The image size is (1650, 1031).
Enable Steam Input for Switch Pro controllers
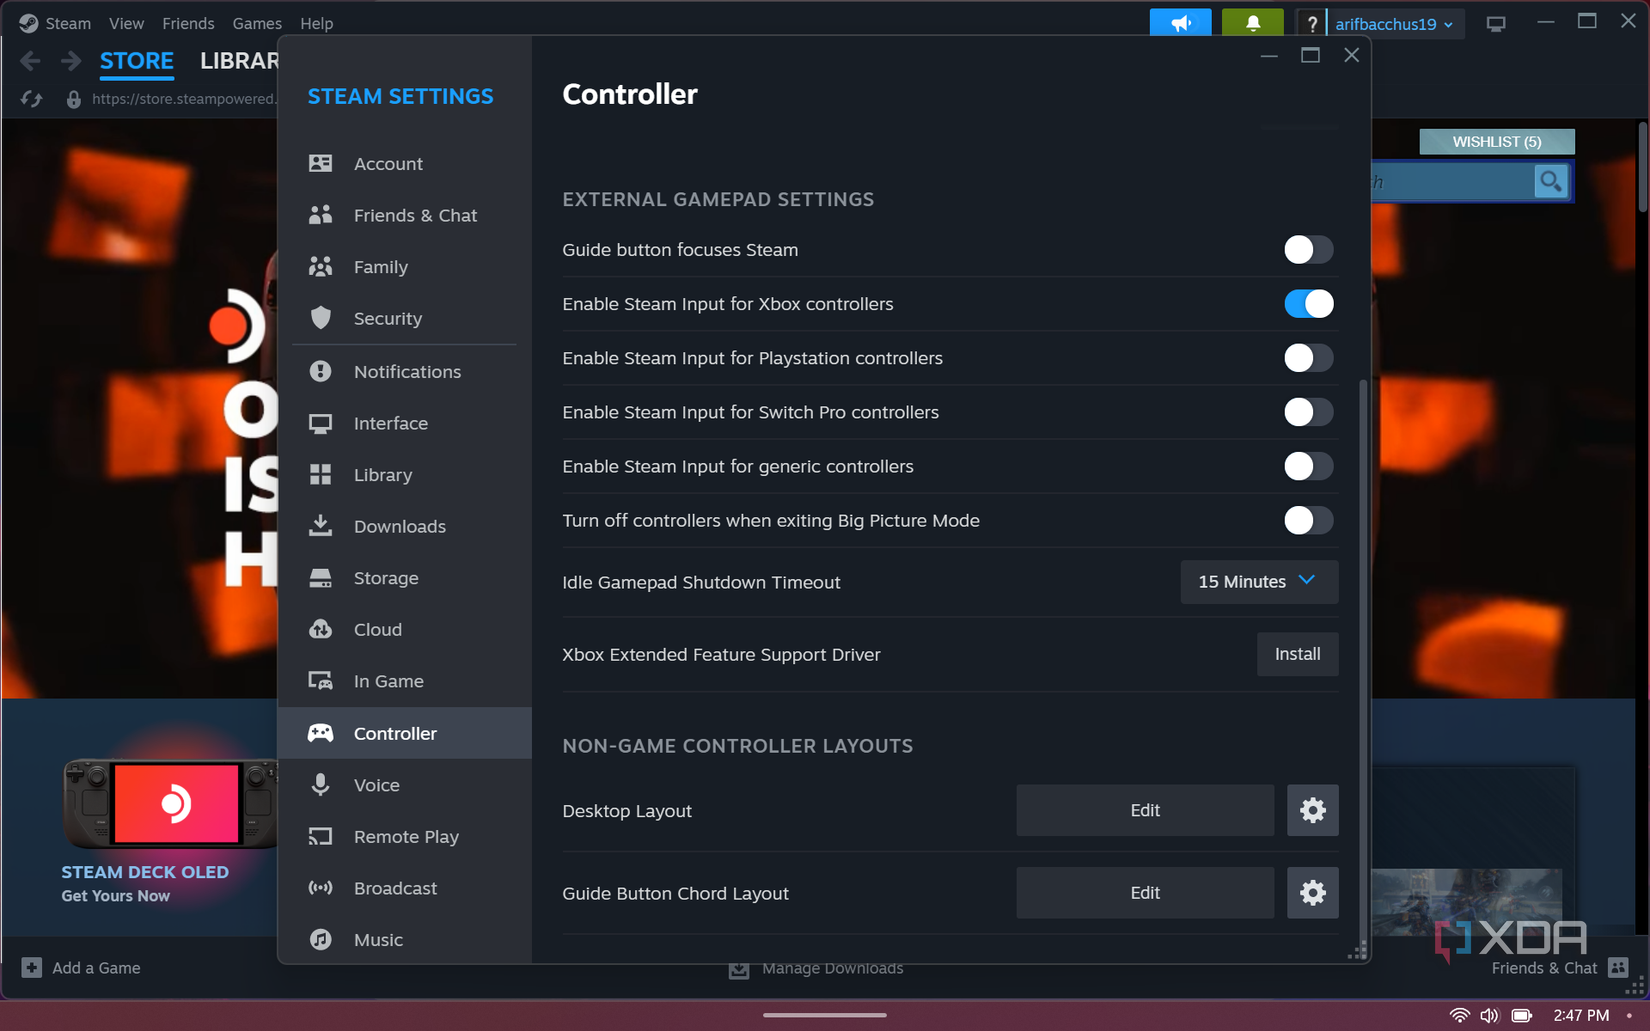[x=1308, y=412]
